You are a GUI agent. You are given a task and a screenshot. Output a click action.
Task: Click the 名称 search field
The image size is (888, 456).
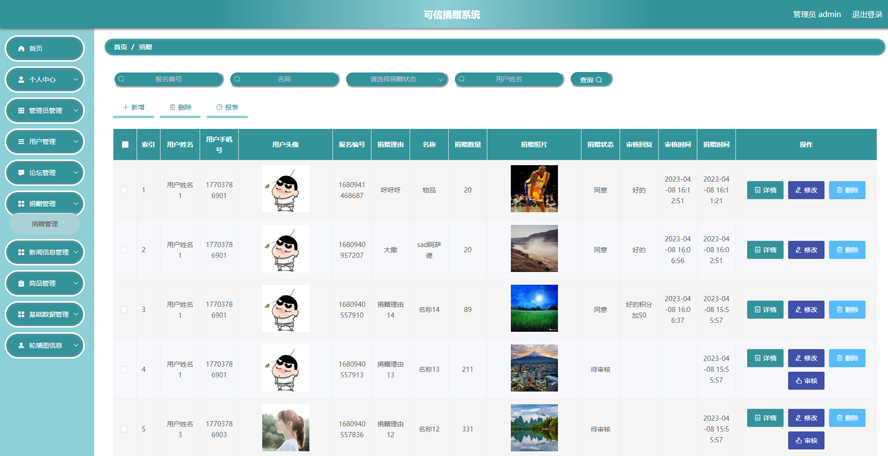(284, 80)
